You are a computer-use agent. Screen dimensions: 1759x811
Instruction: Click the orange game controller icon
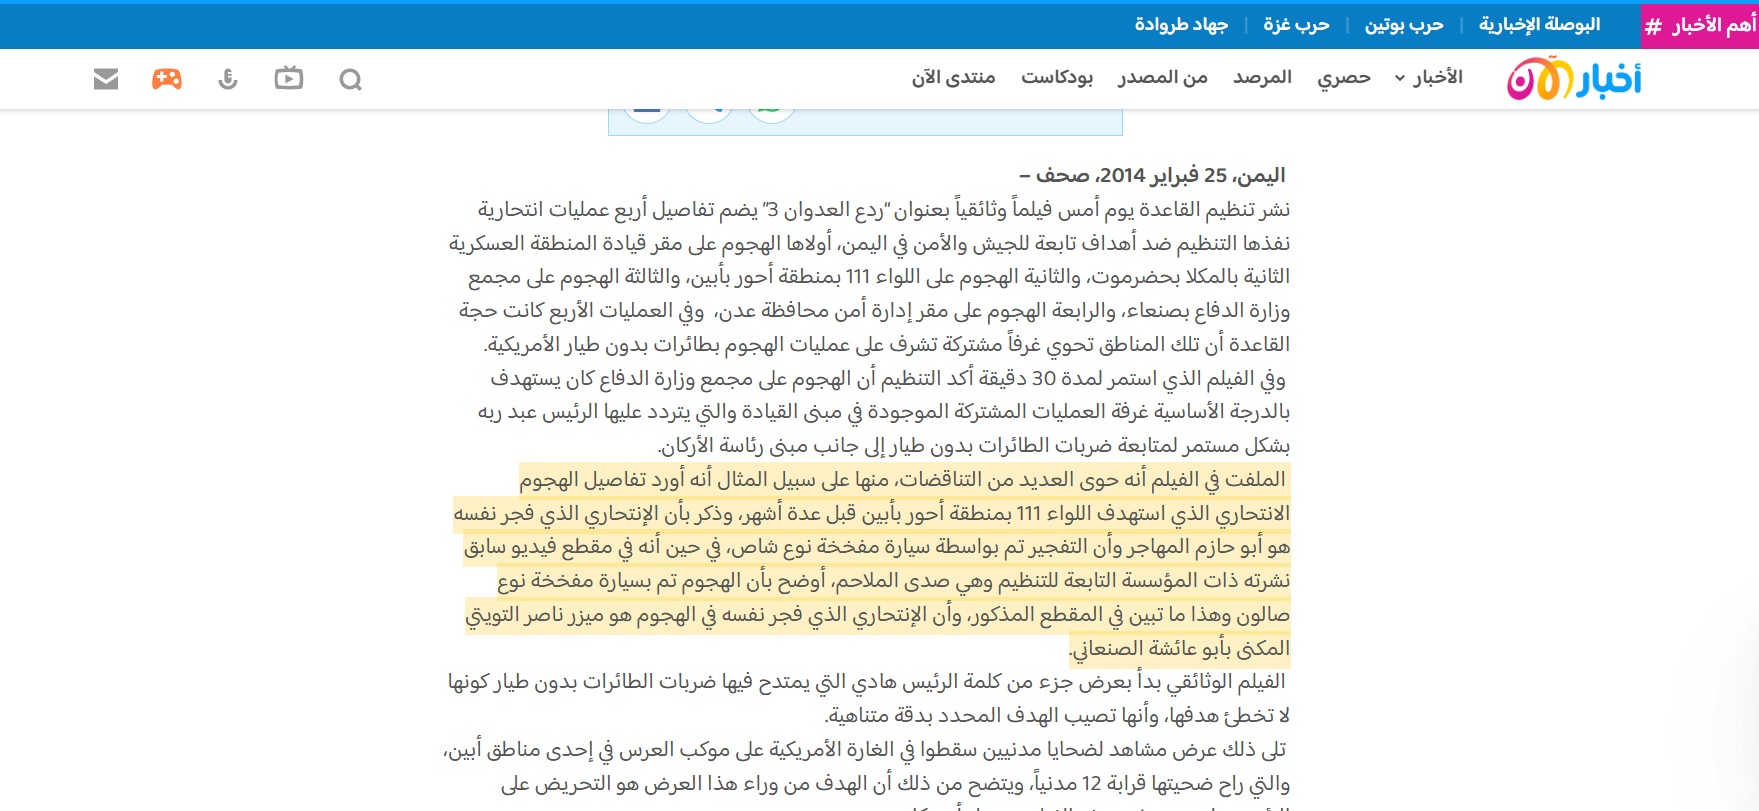click(167, 79)
